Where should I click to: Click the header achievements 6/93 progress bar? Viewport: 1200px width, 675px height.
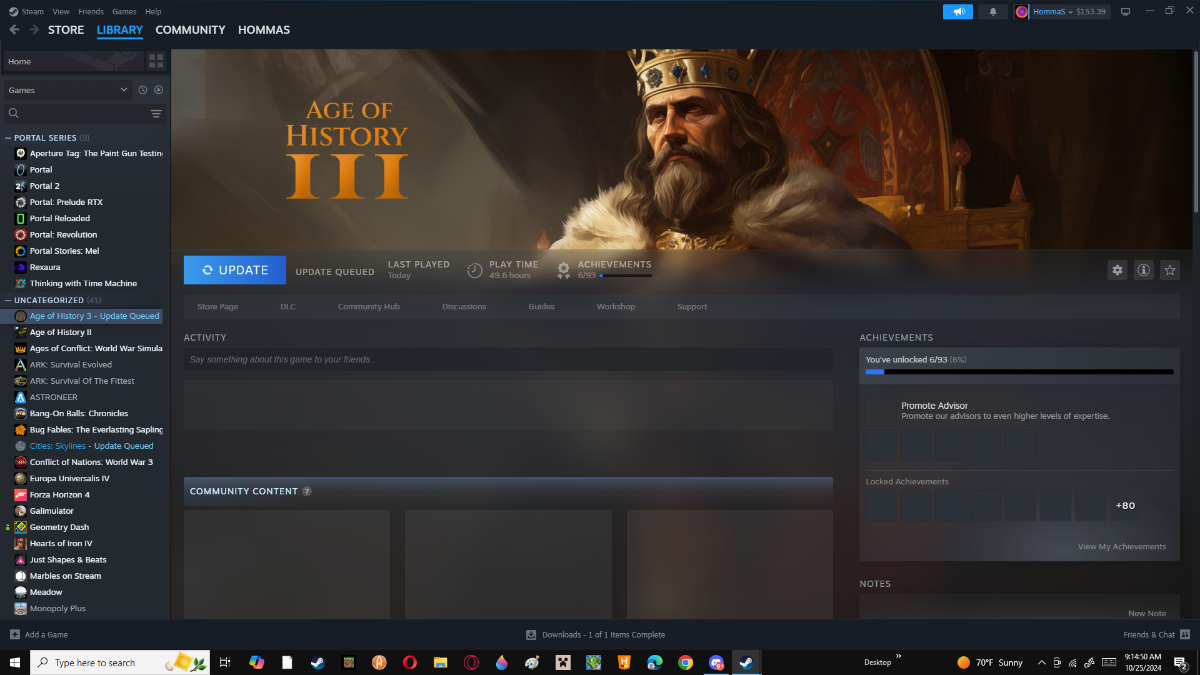click(625, 275)
